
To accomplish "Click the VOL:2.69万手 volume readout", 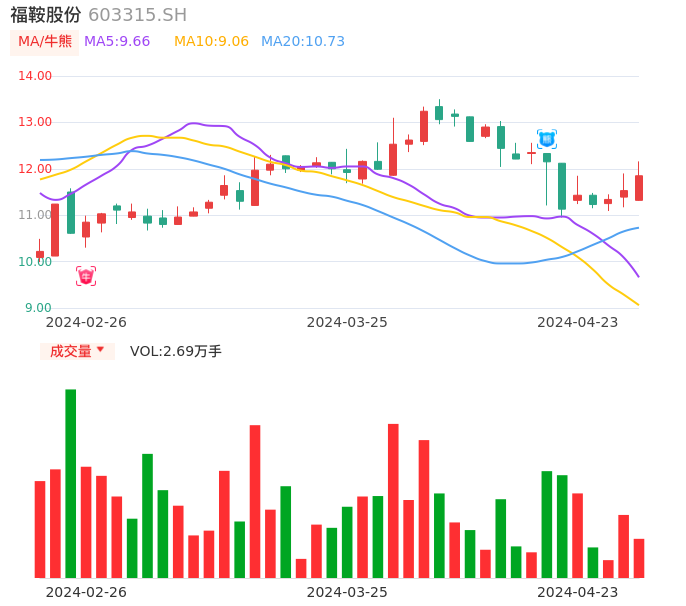I will pos(176,351).
